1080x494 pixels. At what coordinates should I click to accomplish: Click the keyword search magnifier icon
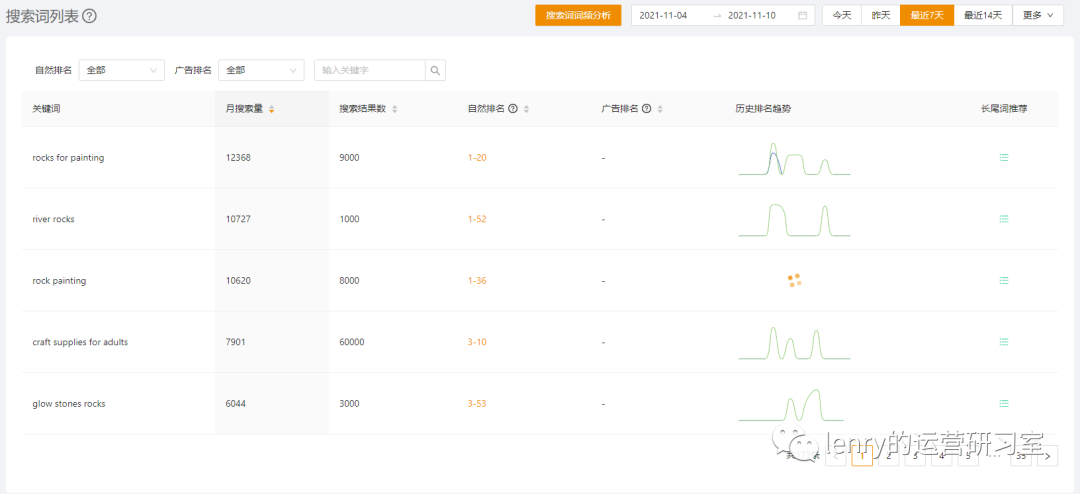coord(435,70)
